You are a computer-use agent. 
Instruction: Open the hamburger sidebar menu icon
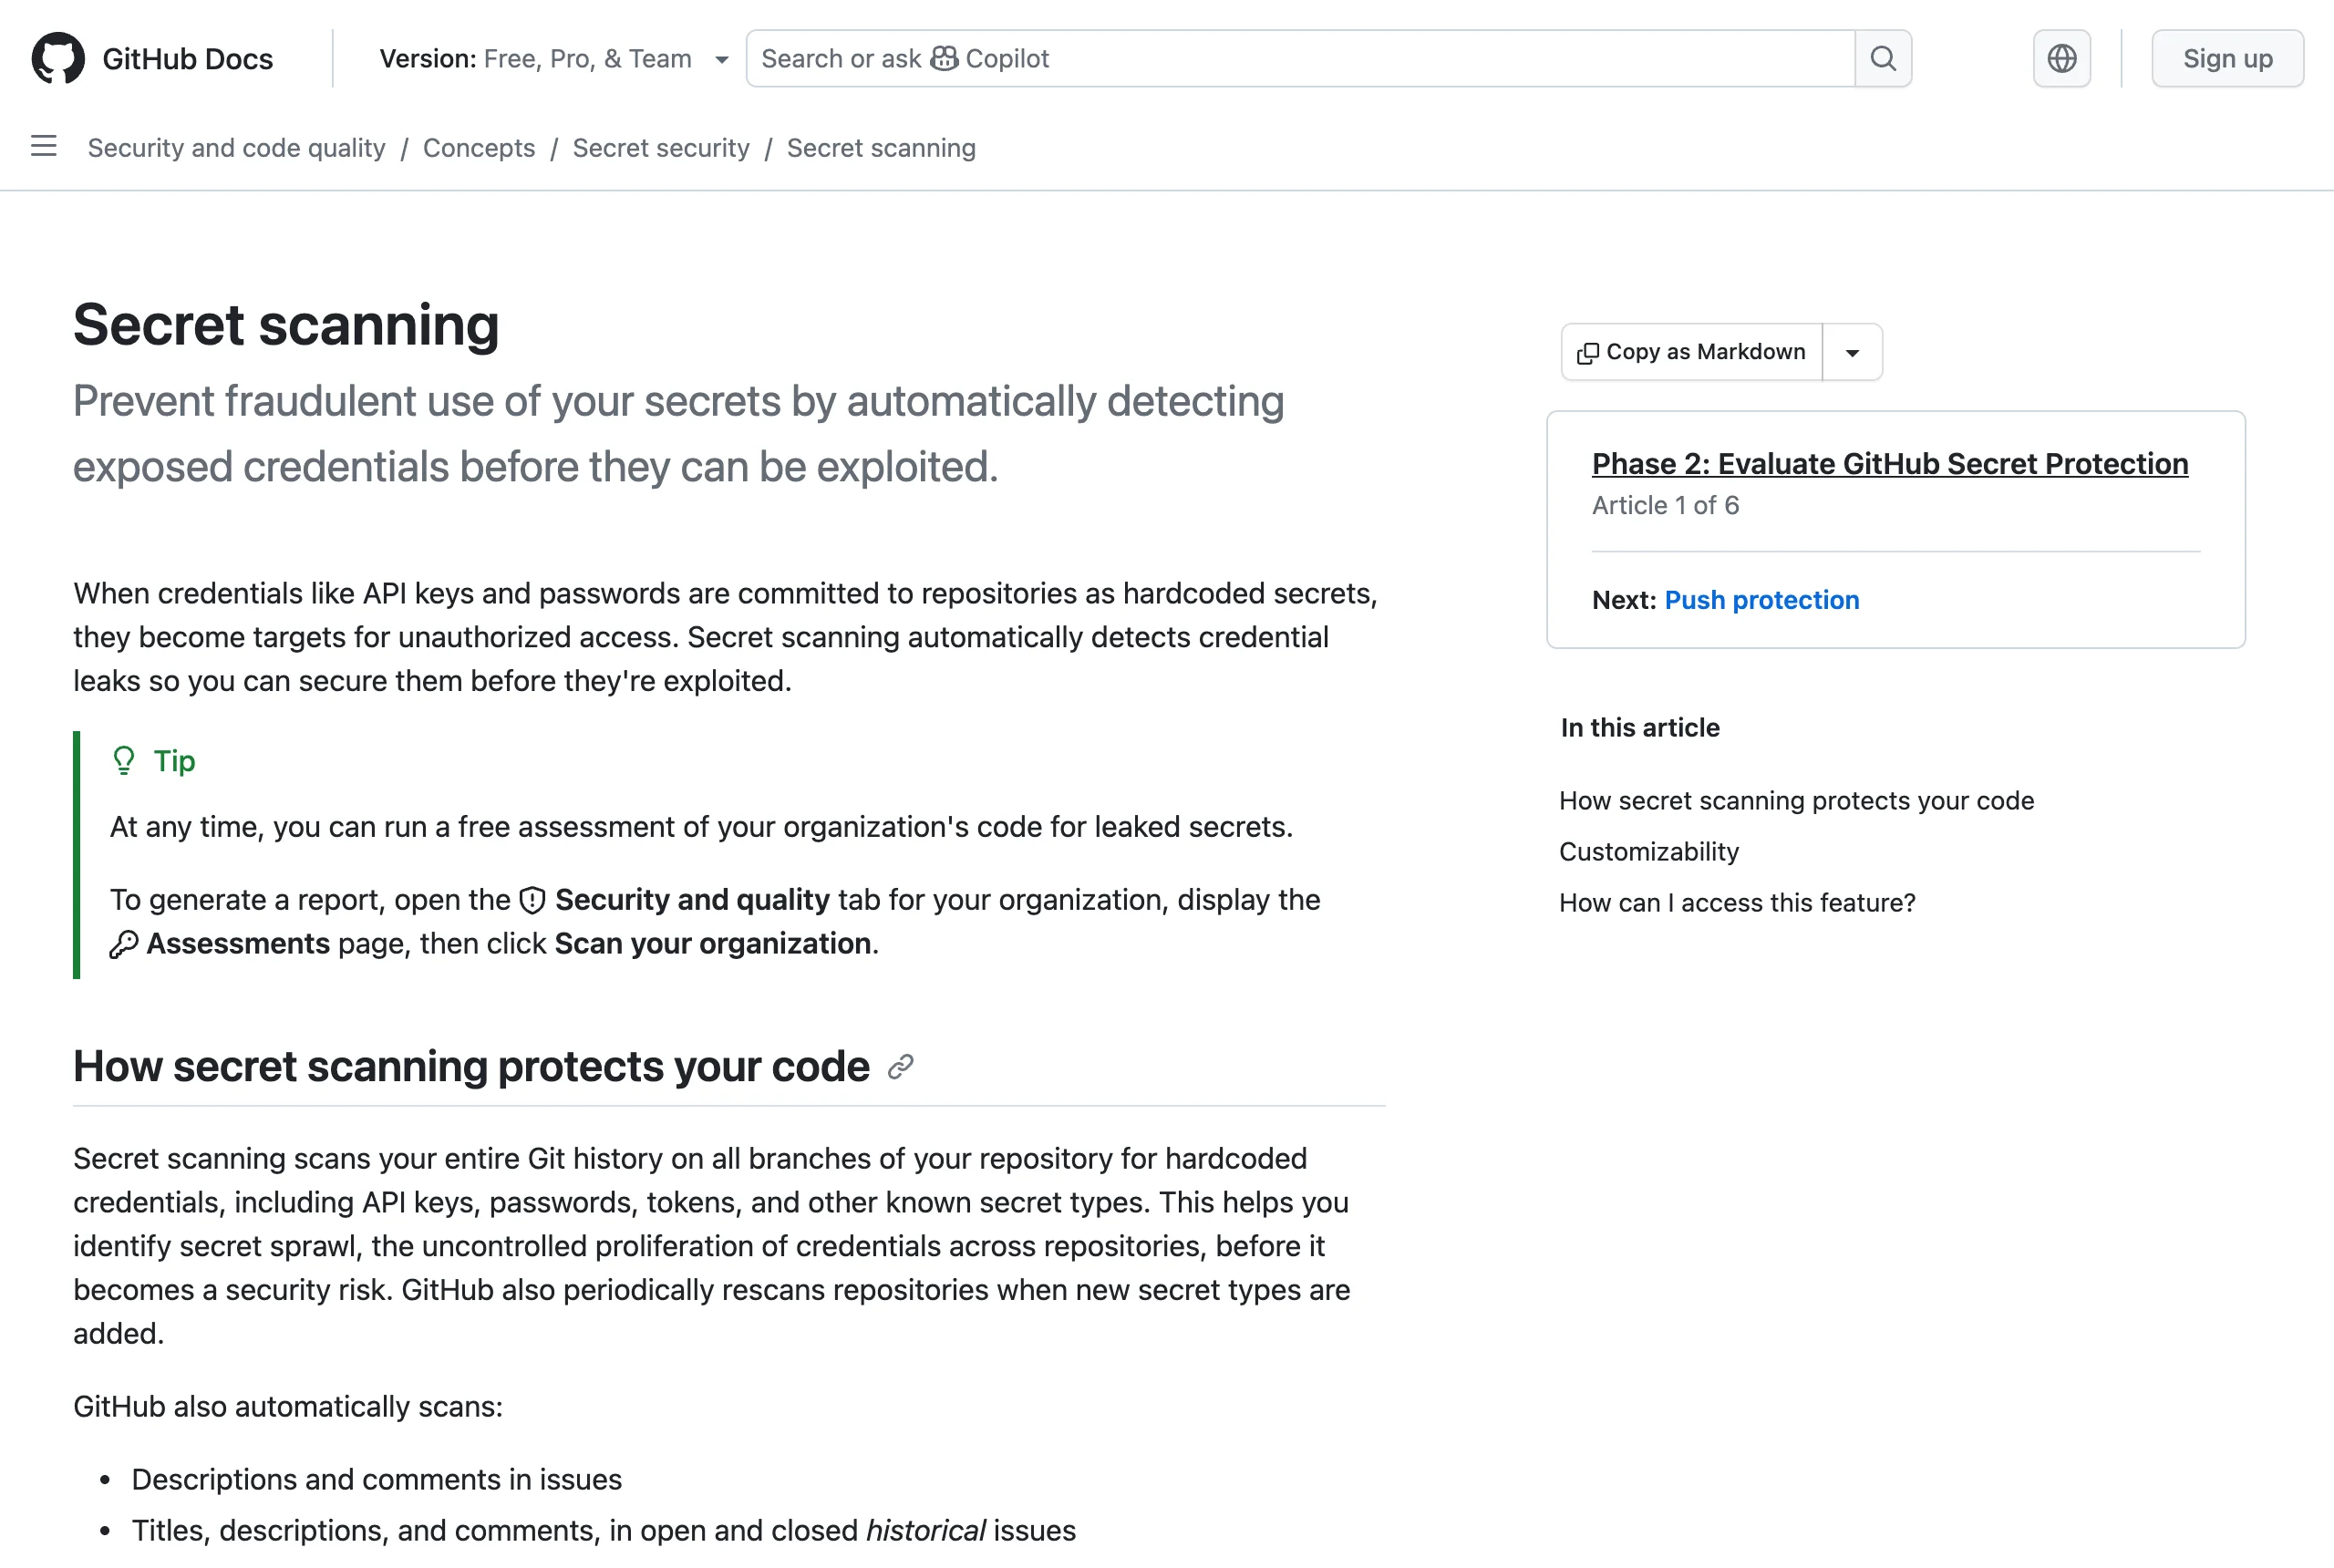(x=43, y=146)
